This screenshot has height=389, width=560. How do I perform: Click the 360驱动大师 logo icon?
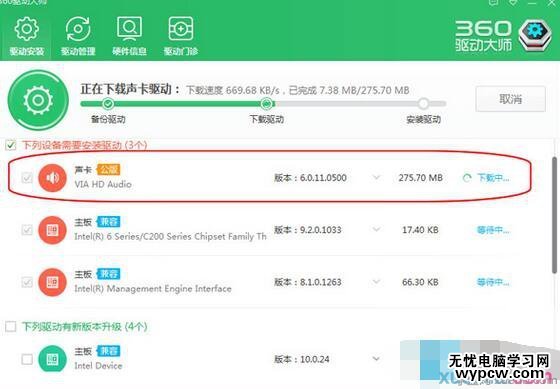click(535, 36)
